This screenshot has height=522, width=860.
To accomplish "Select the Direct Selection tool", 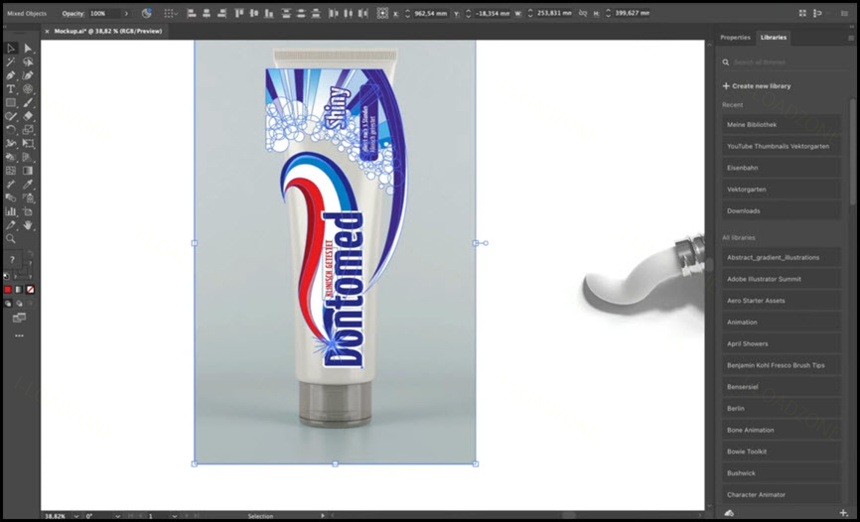I will 28,48.
